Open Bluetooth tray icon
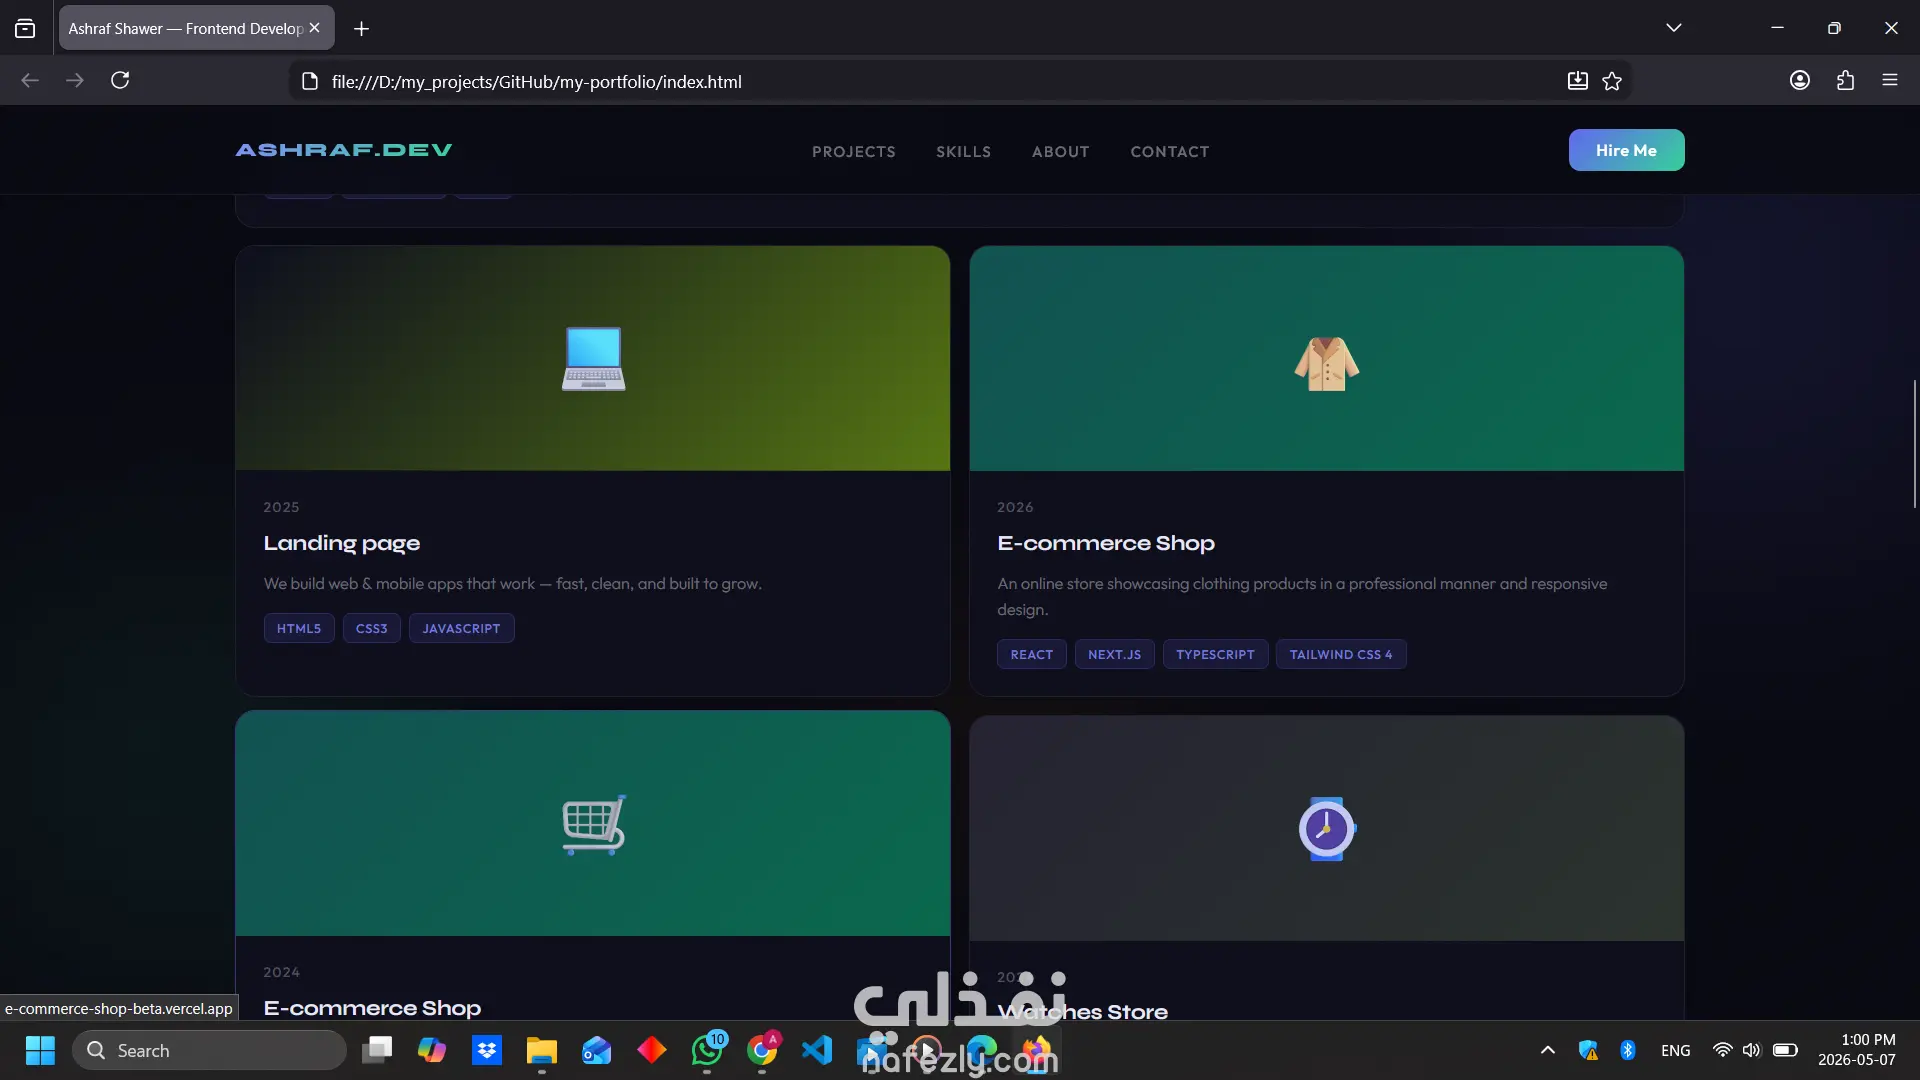 point(1628,1050)
